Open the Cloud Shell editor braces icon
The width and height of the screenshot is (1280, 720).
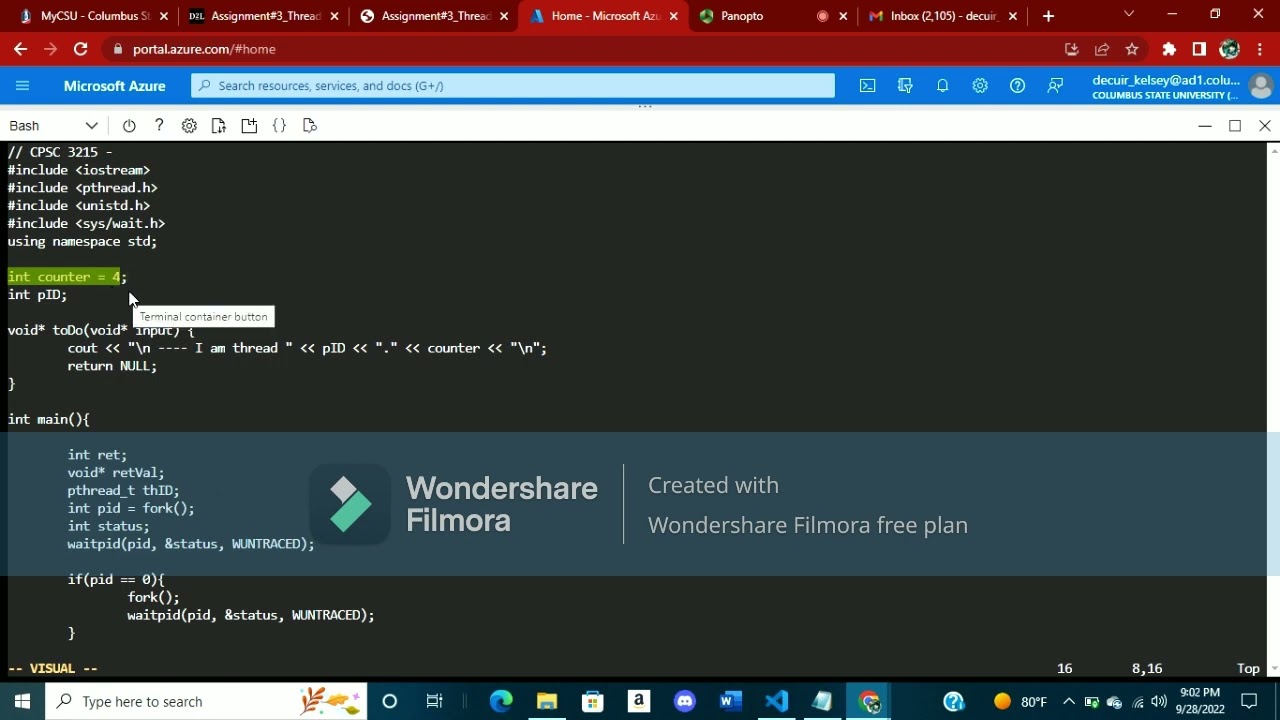pos(279,126)
